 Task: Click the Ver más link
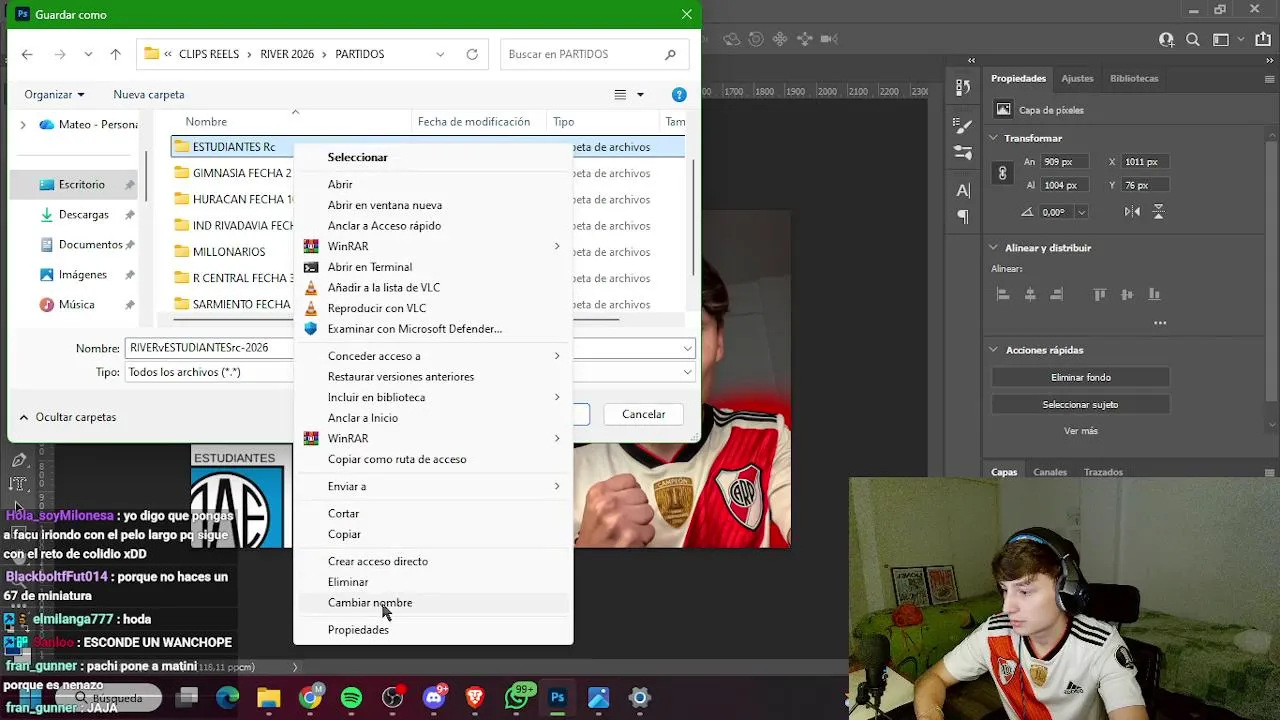pos(1081,431)
